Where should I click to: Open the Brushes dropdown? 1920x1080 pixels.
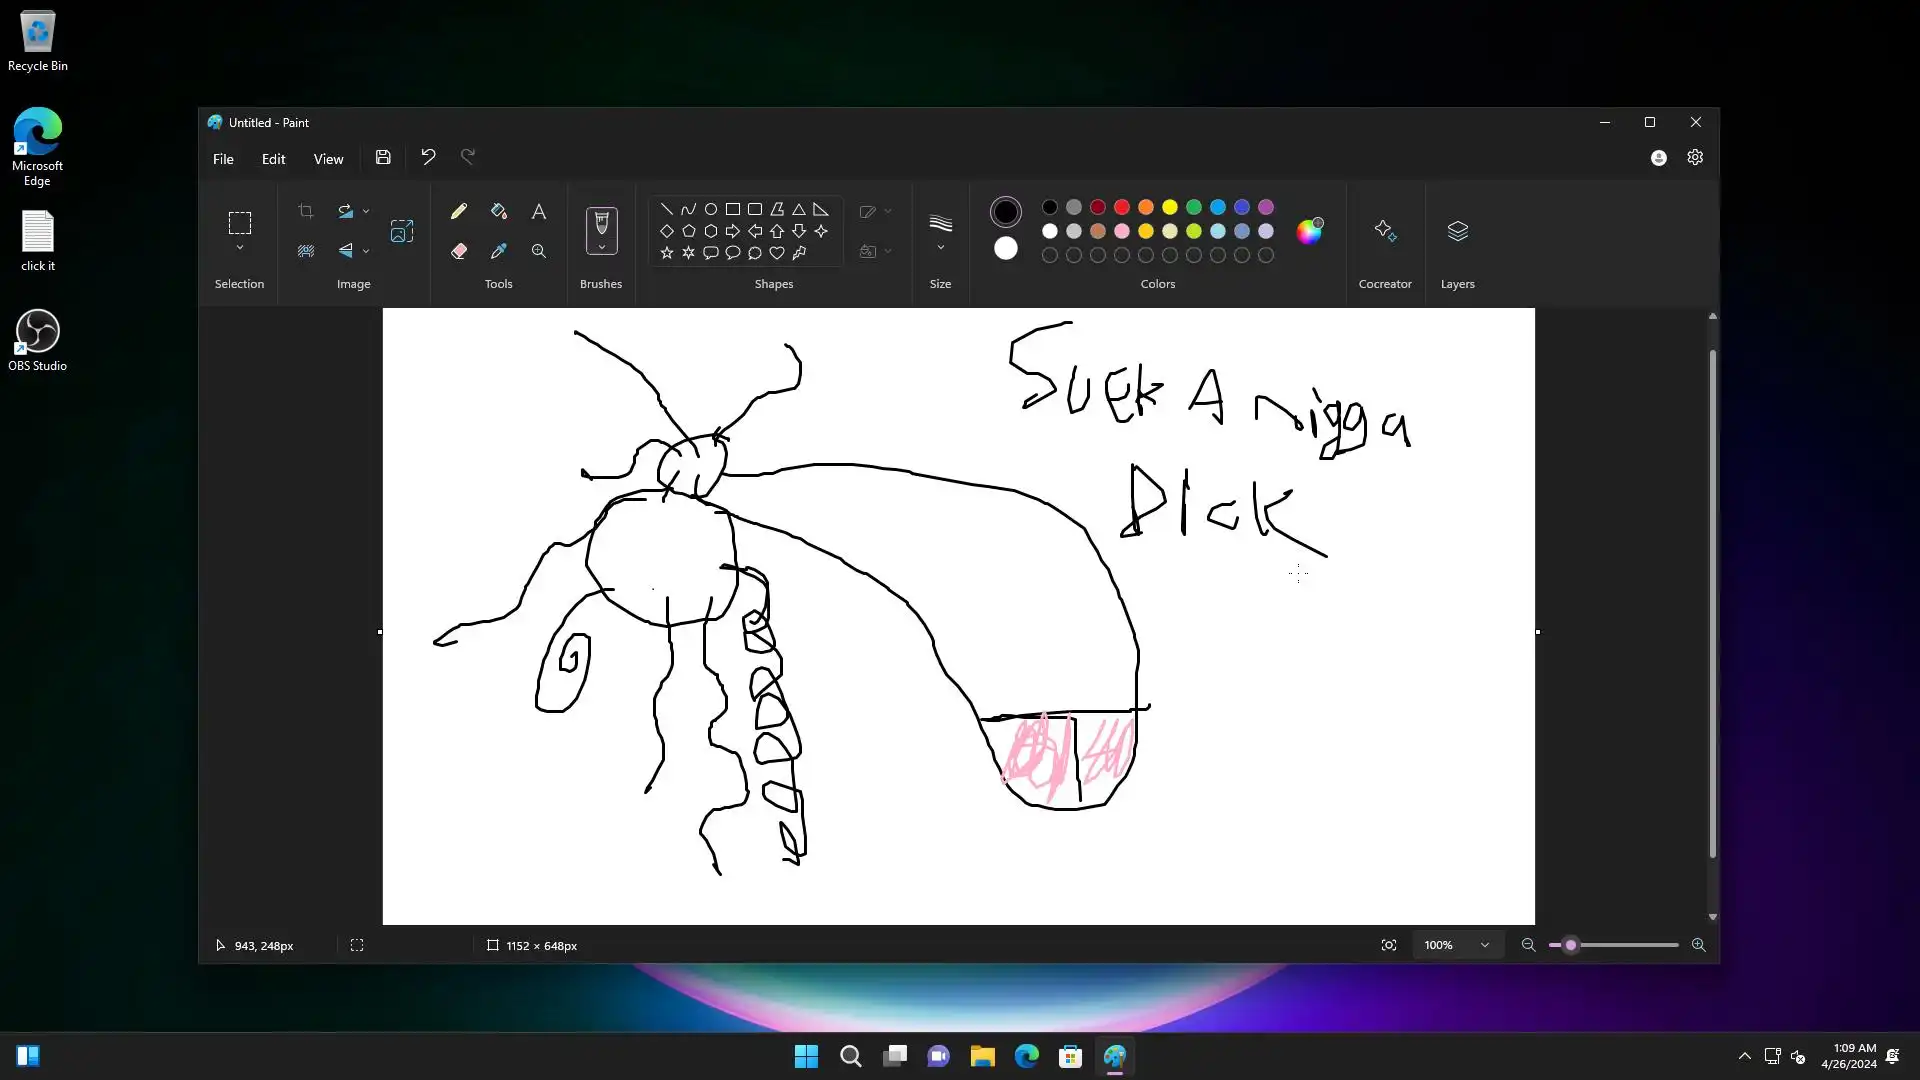[x=601, y=248]
